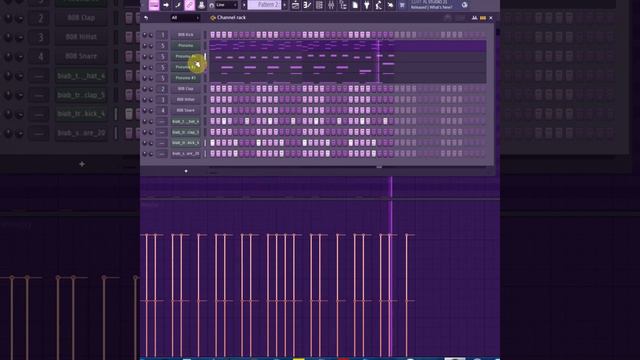
Task: Click the shopping cart icon
Action: [x=402, y=5]
